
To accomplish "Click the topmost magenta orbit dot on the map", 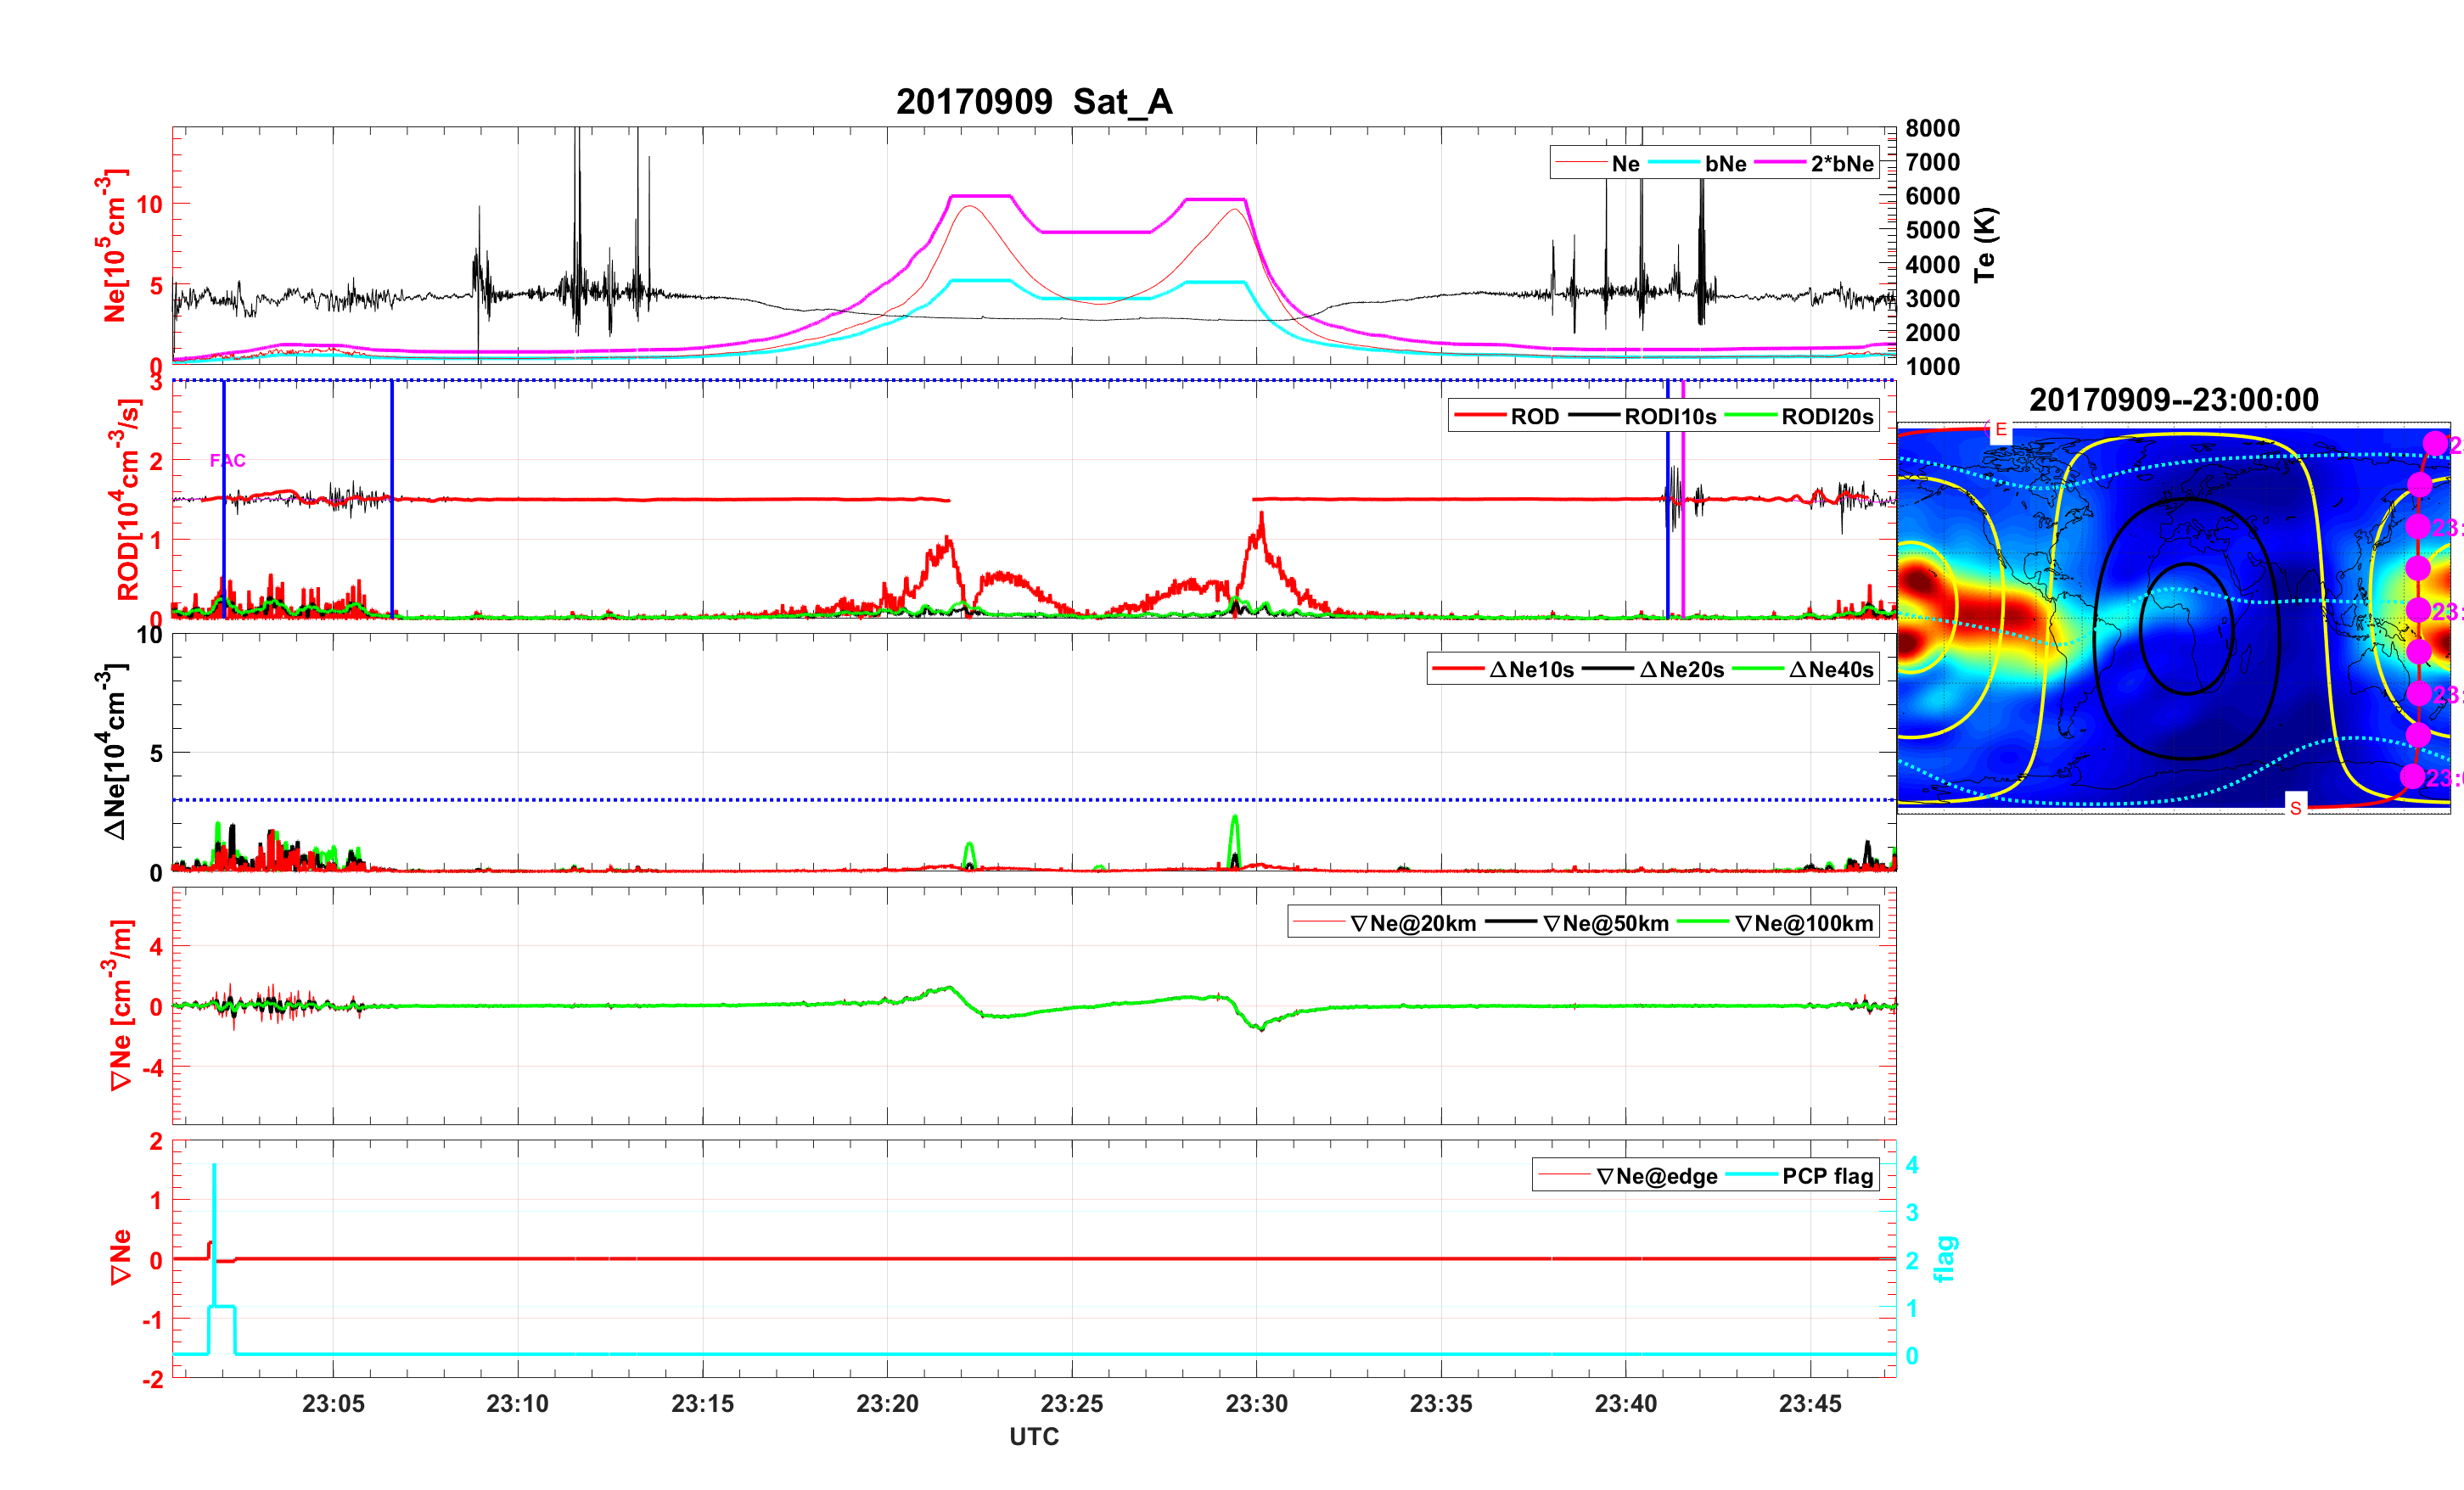I will pos(2435,443).
